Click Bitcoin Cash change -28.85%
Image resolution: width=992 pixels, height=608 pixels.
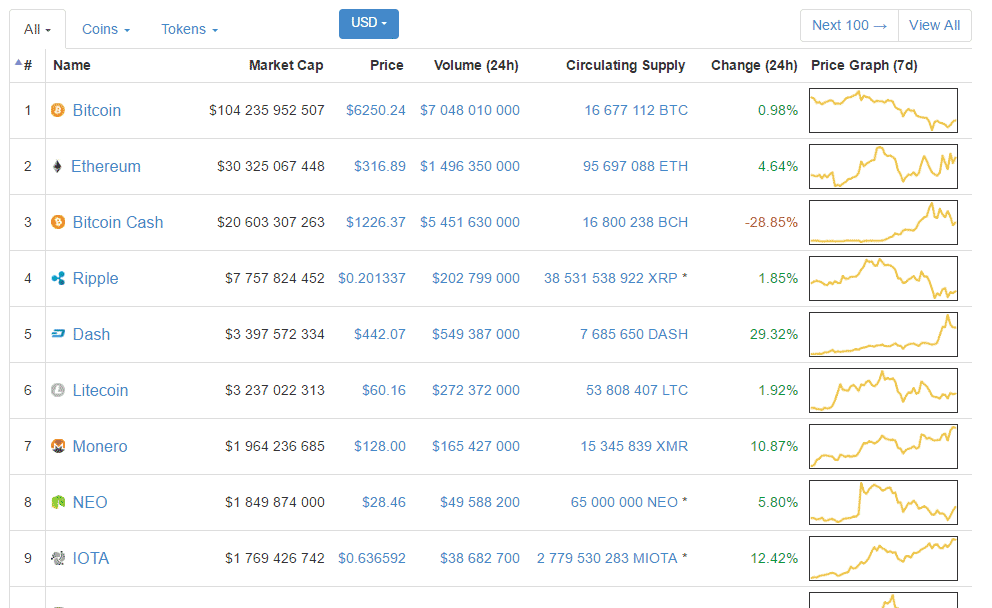click(x=771, y=222)
